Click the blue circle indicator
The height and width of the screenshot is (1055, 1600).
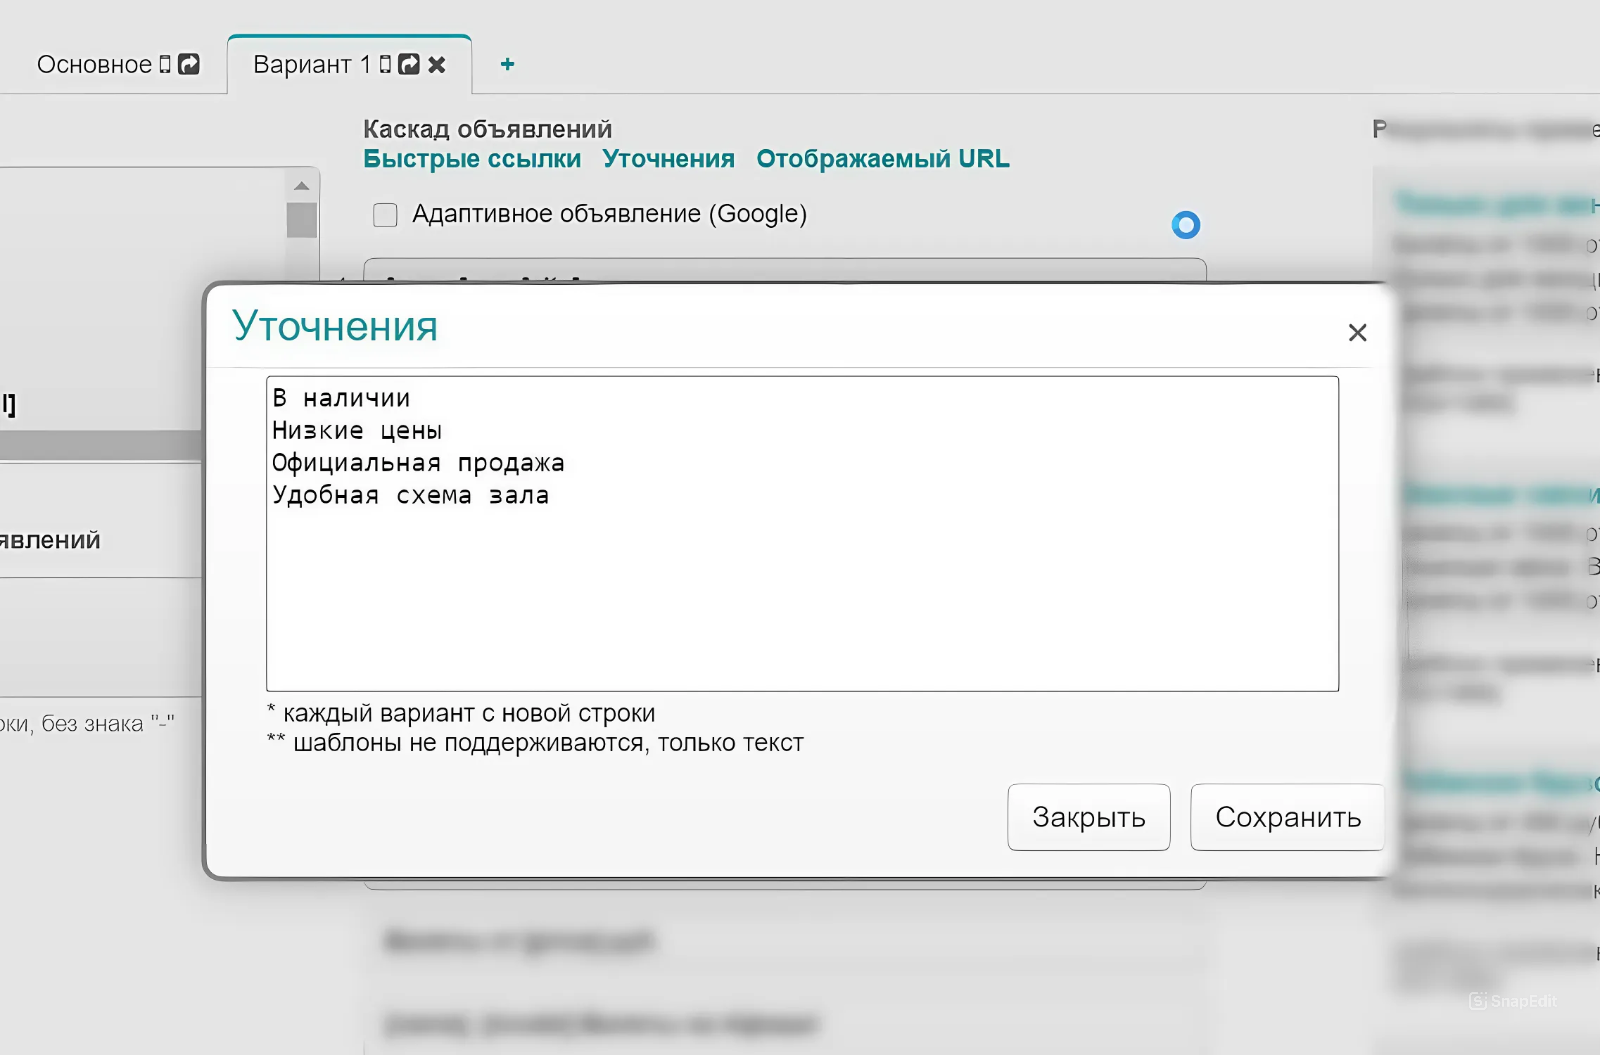pos(1186,225)
